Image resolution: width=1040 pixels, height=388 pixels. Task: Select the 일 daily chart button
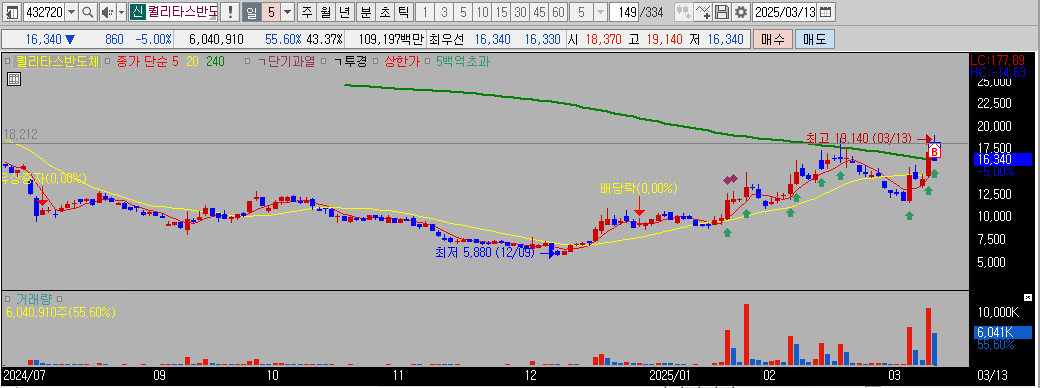251,11
